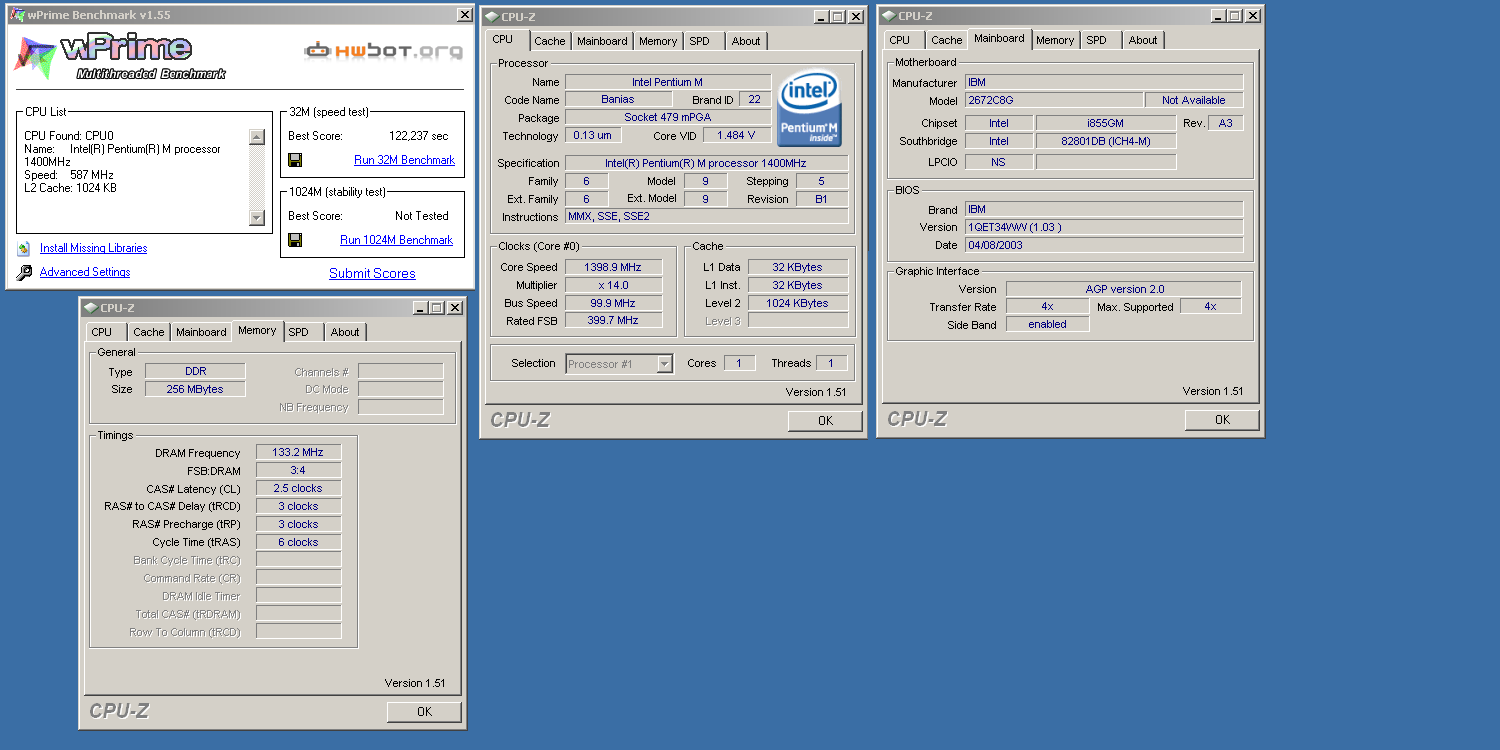Image resolution: width=1500 pixels, height=750 pixels.
Task: Click the Cycle Time value 6 clocks
Action: coord(298,542)
